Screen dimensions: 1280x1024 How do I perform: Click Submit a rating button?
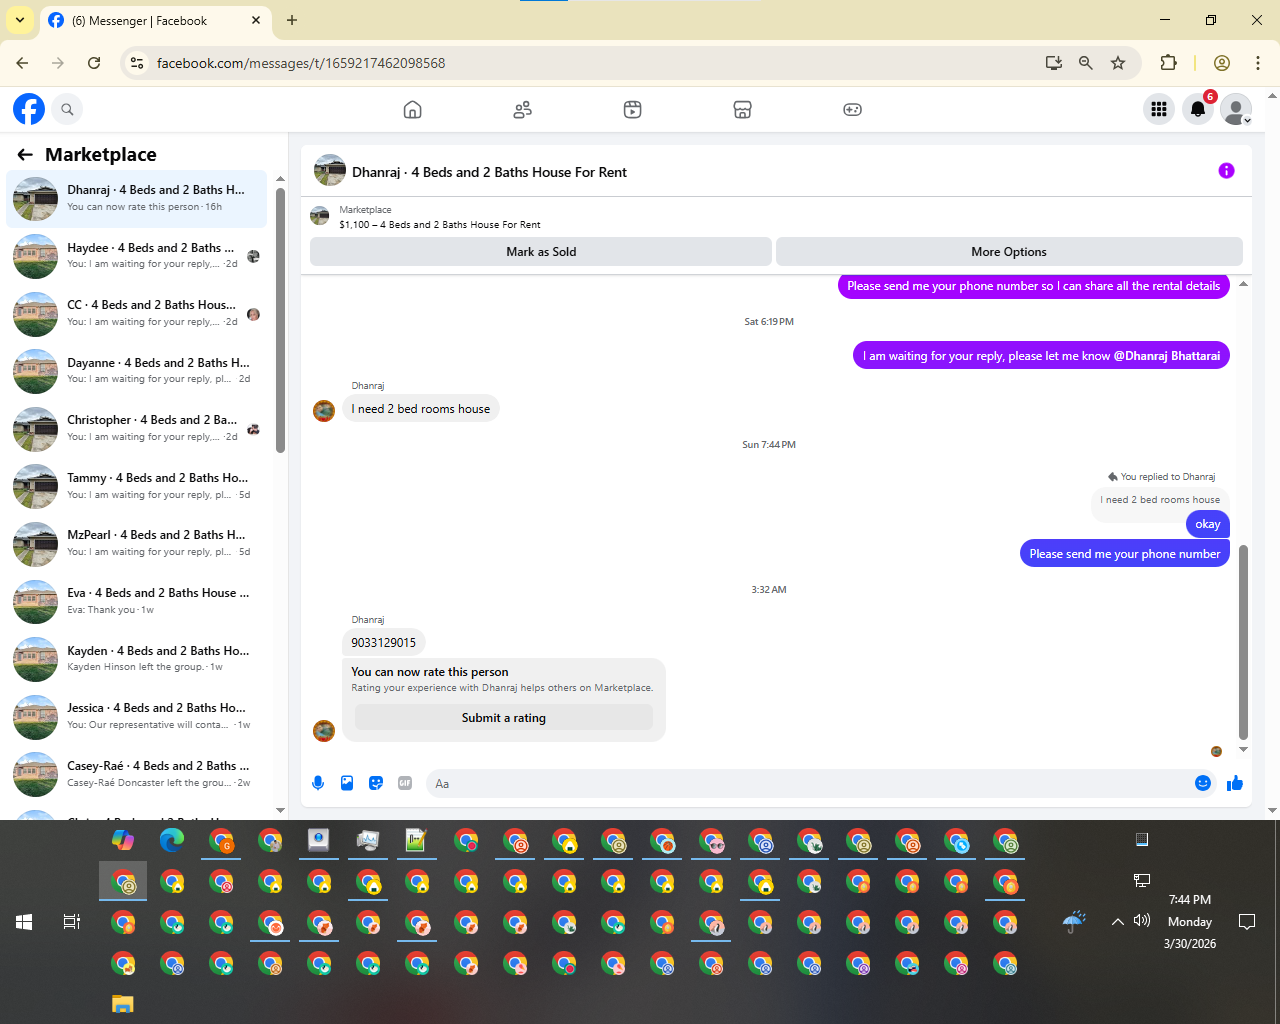(504, 718)
